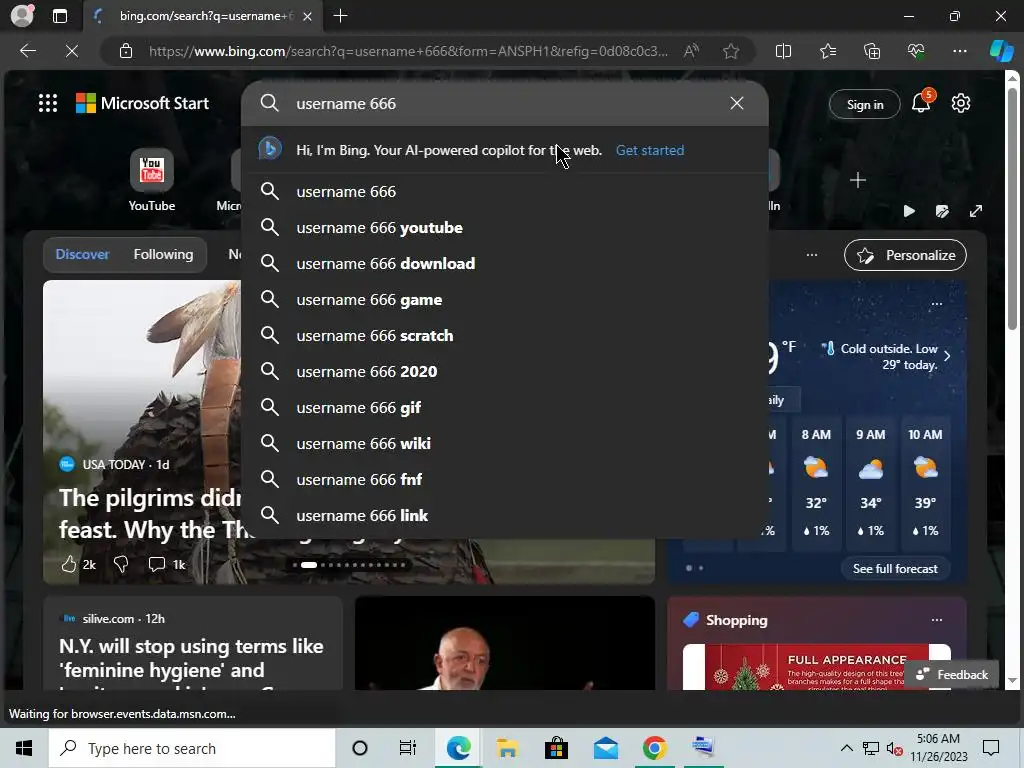Open See full forecast
This screenshot has width=1024, height=768.
click(895, 569)
